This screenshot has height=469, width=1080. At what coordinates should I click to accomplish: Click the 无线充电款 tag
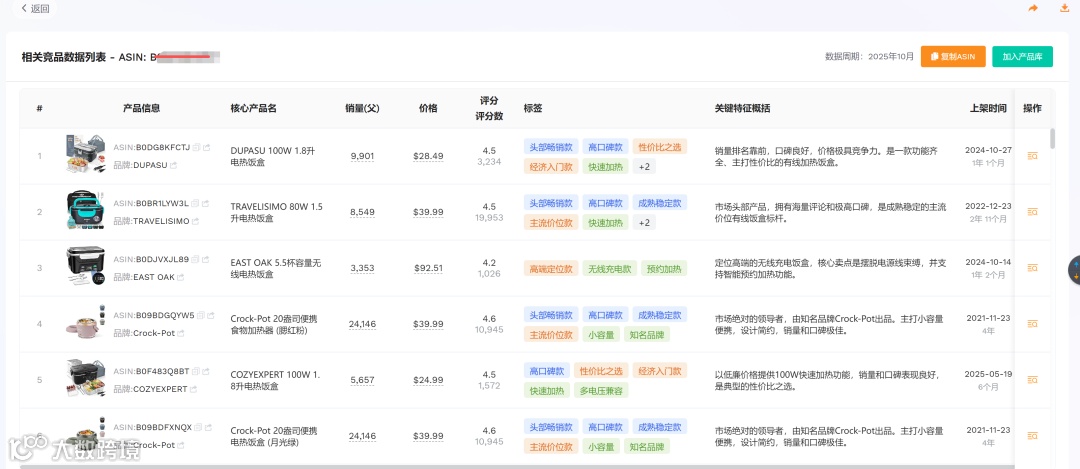coord(610,269)
